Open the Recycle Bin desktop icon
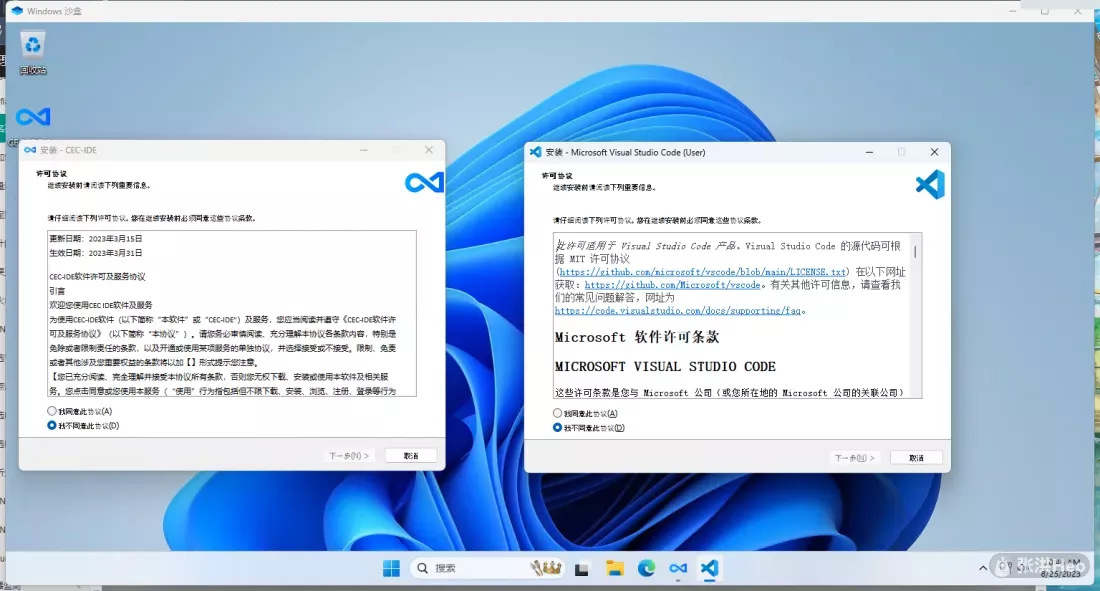Image resolution: width=1100 pixels, height=591 pixels. click(32, 53)
